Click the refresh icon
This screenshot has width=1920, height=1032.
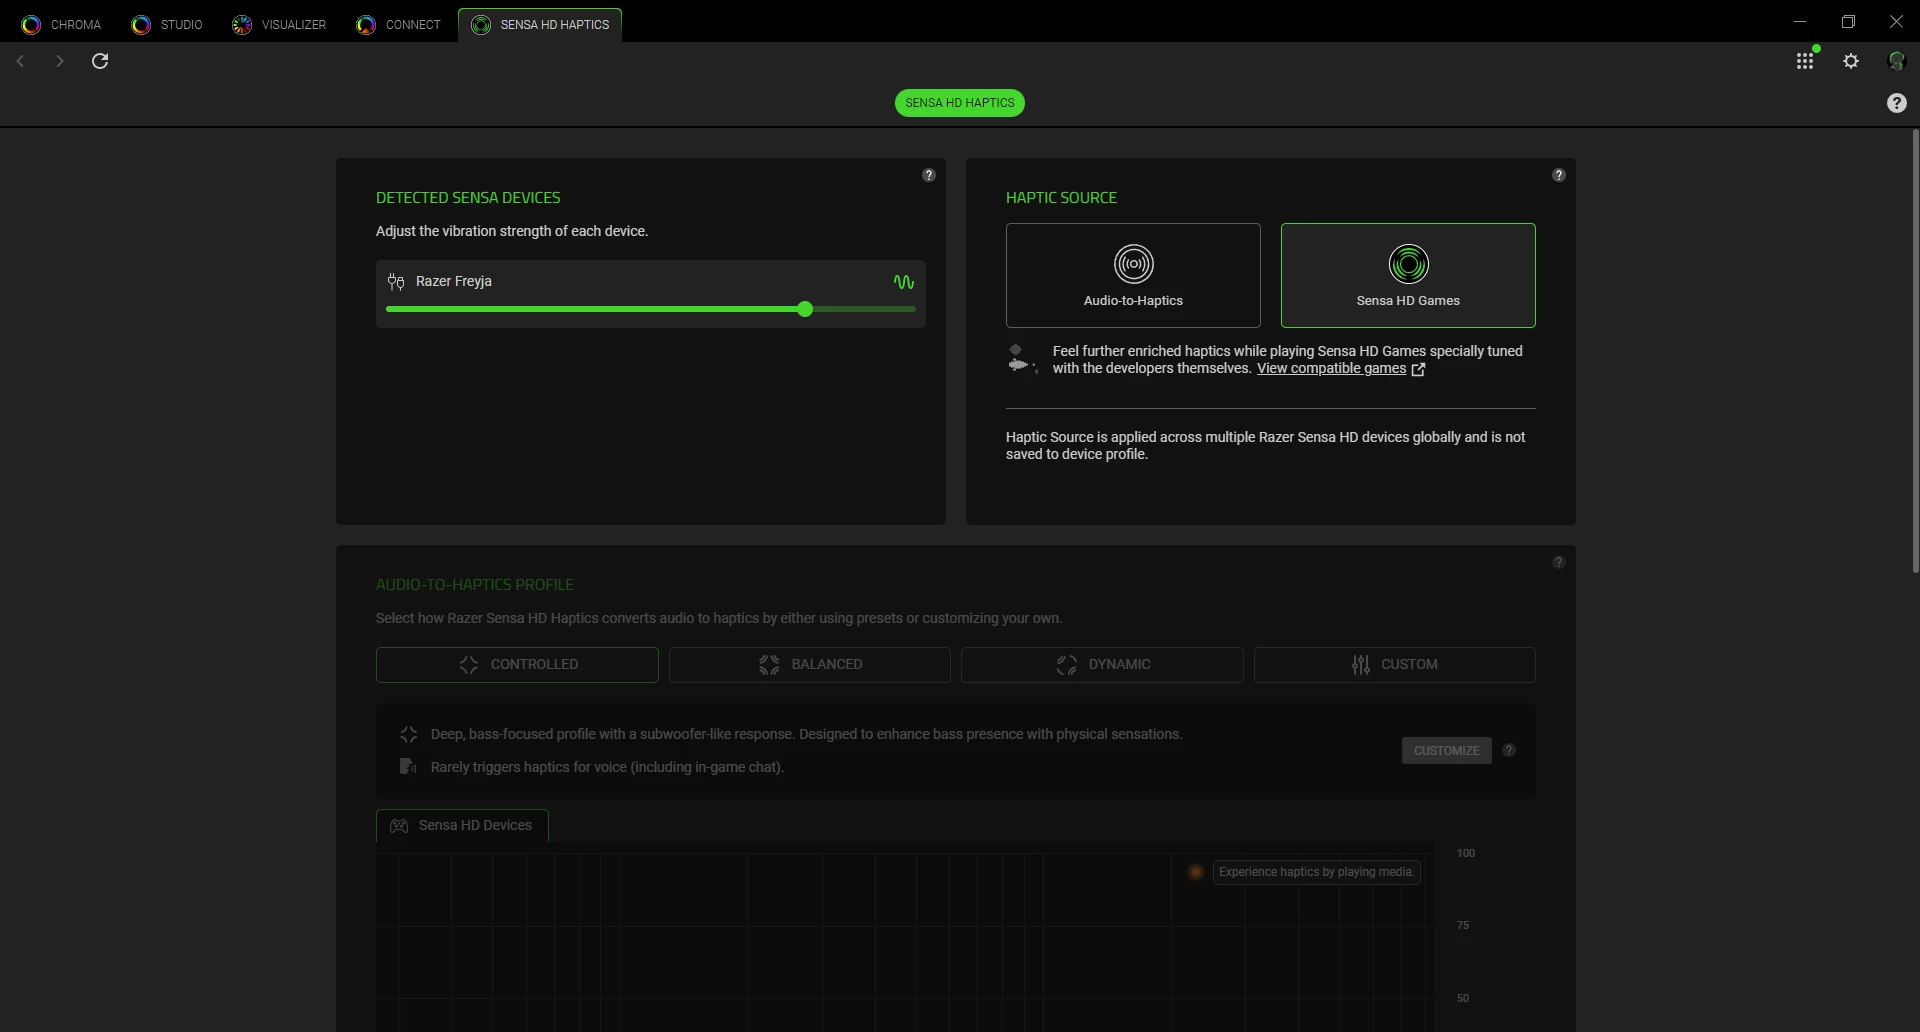click(100, 62)
